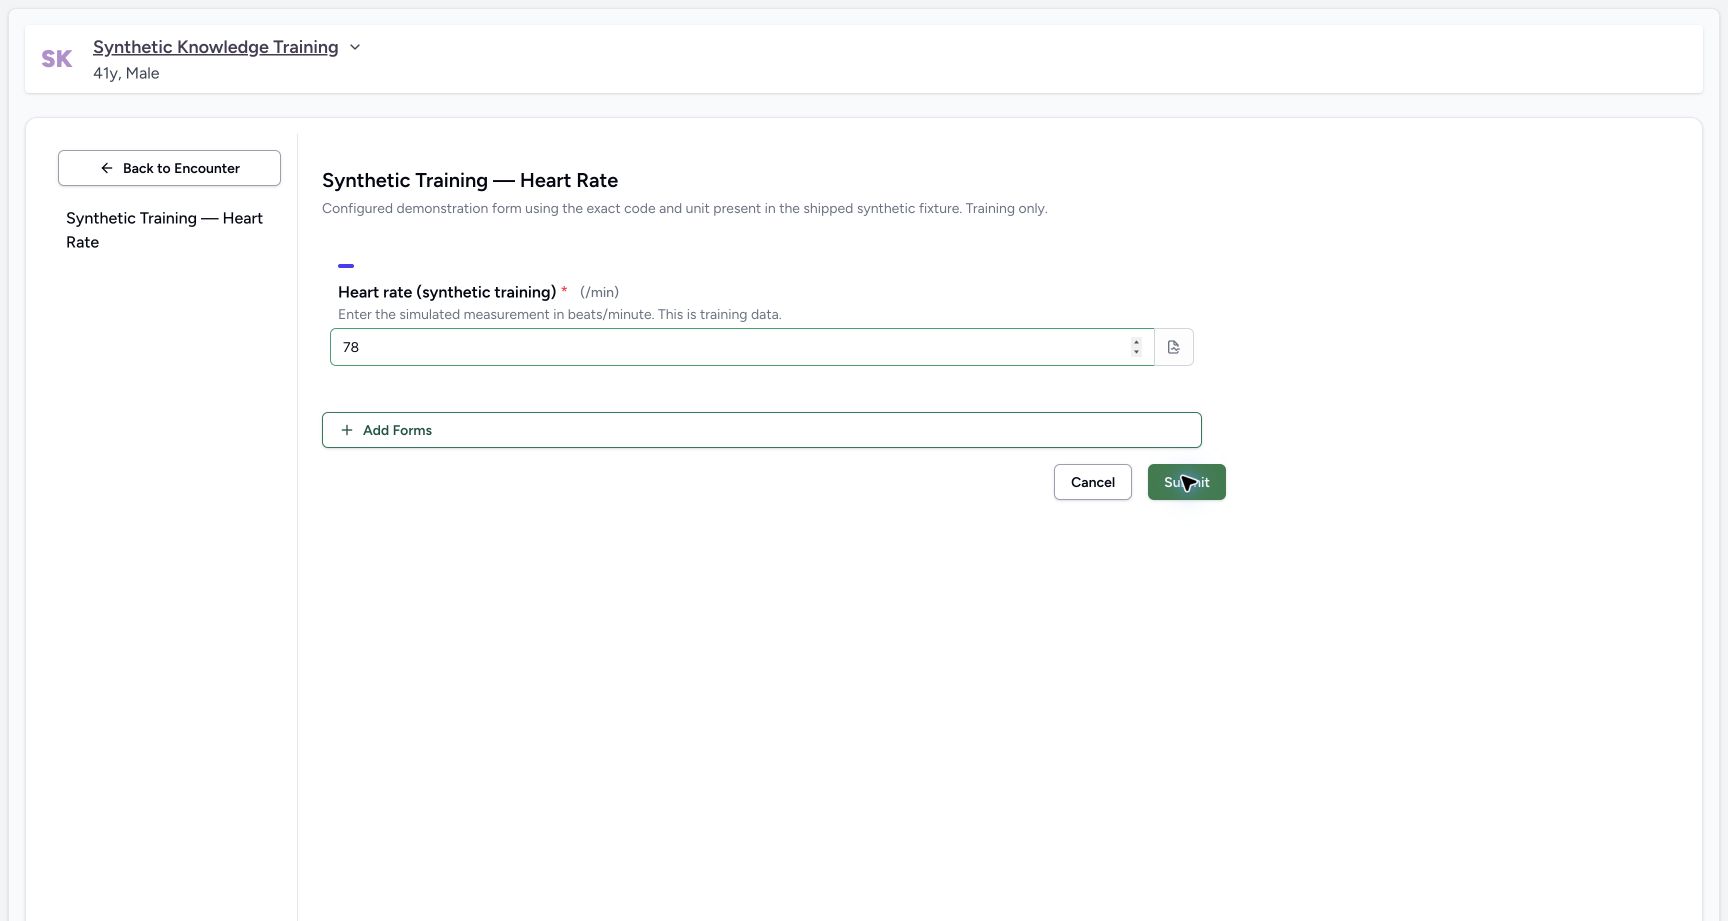Click the Heart rate (synthetic training) label

tap(447, 292)
